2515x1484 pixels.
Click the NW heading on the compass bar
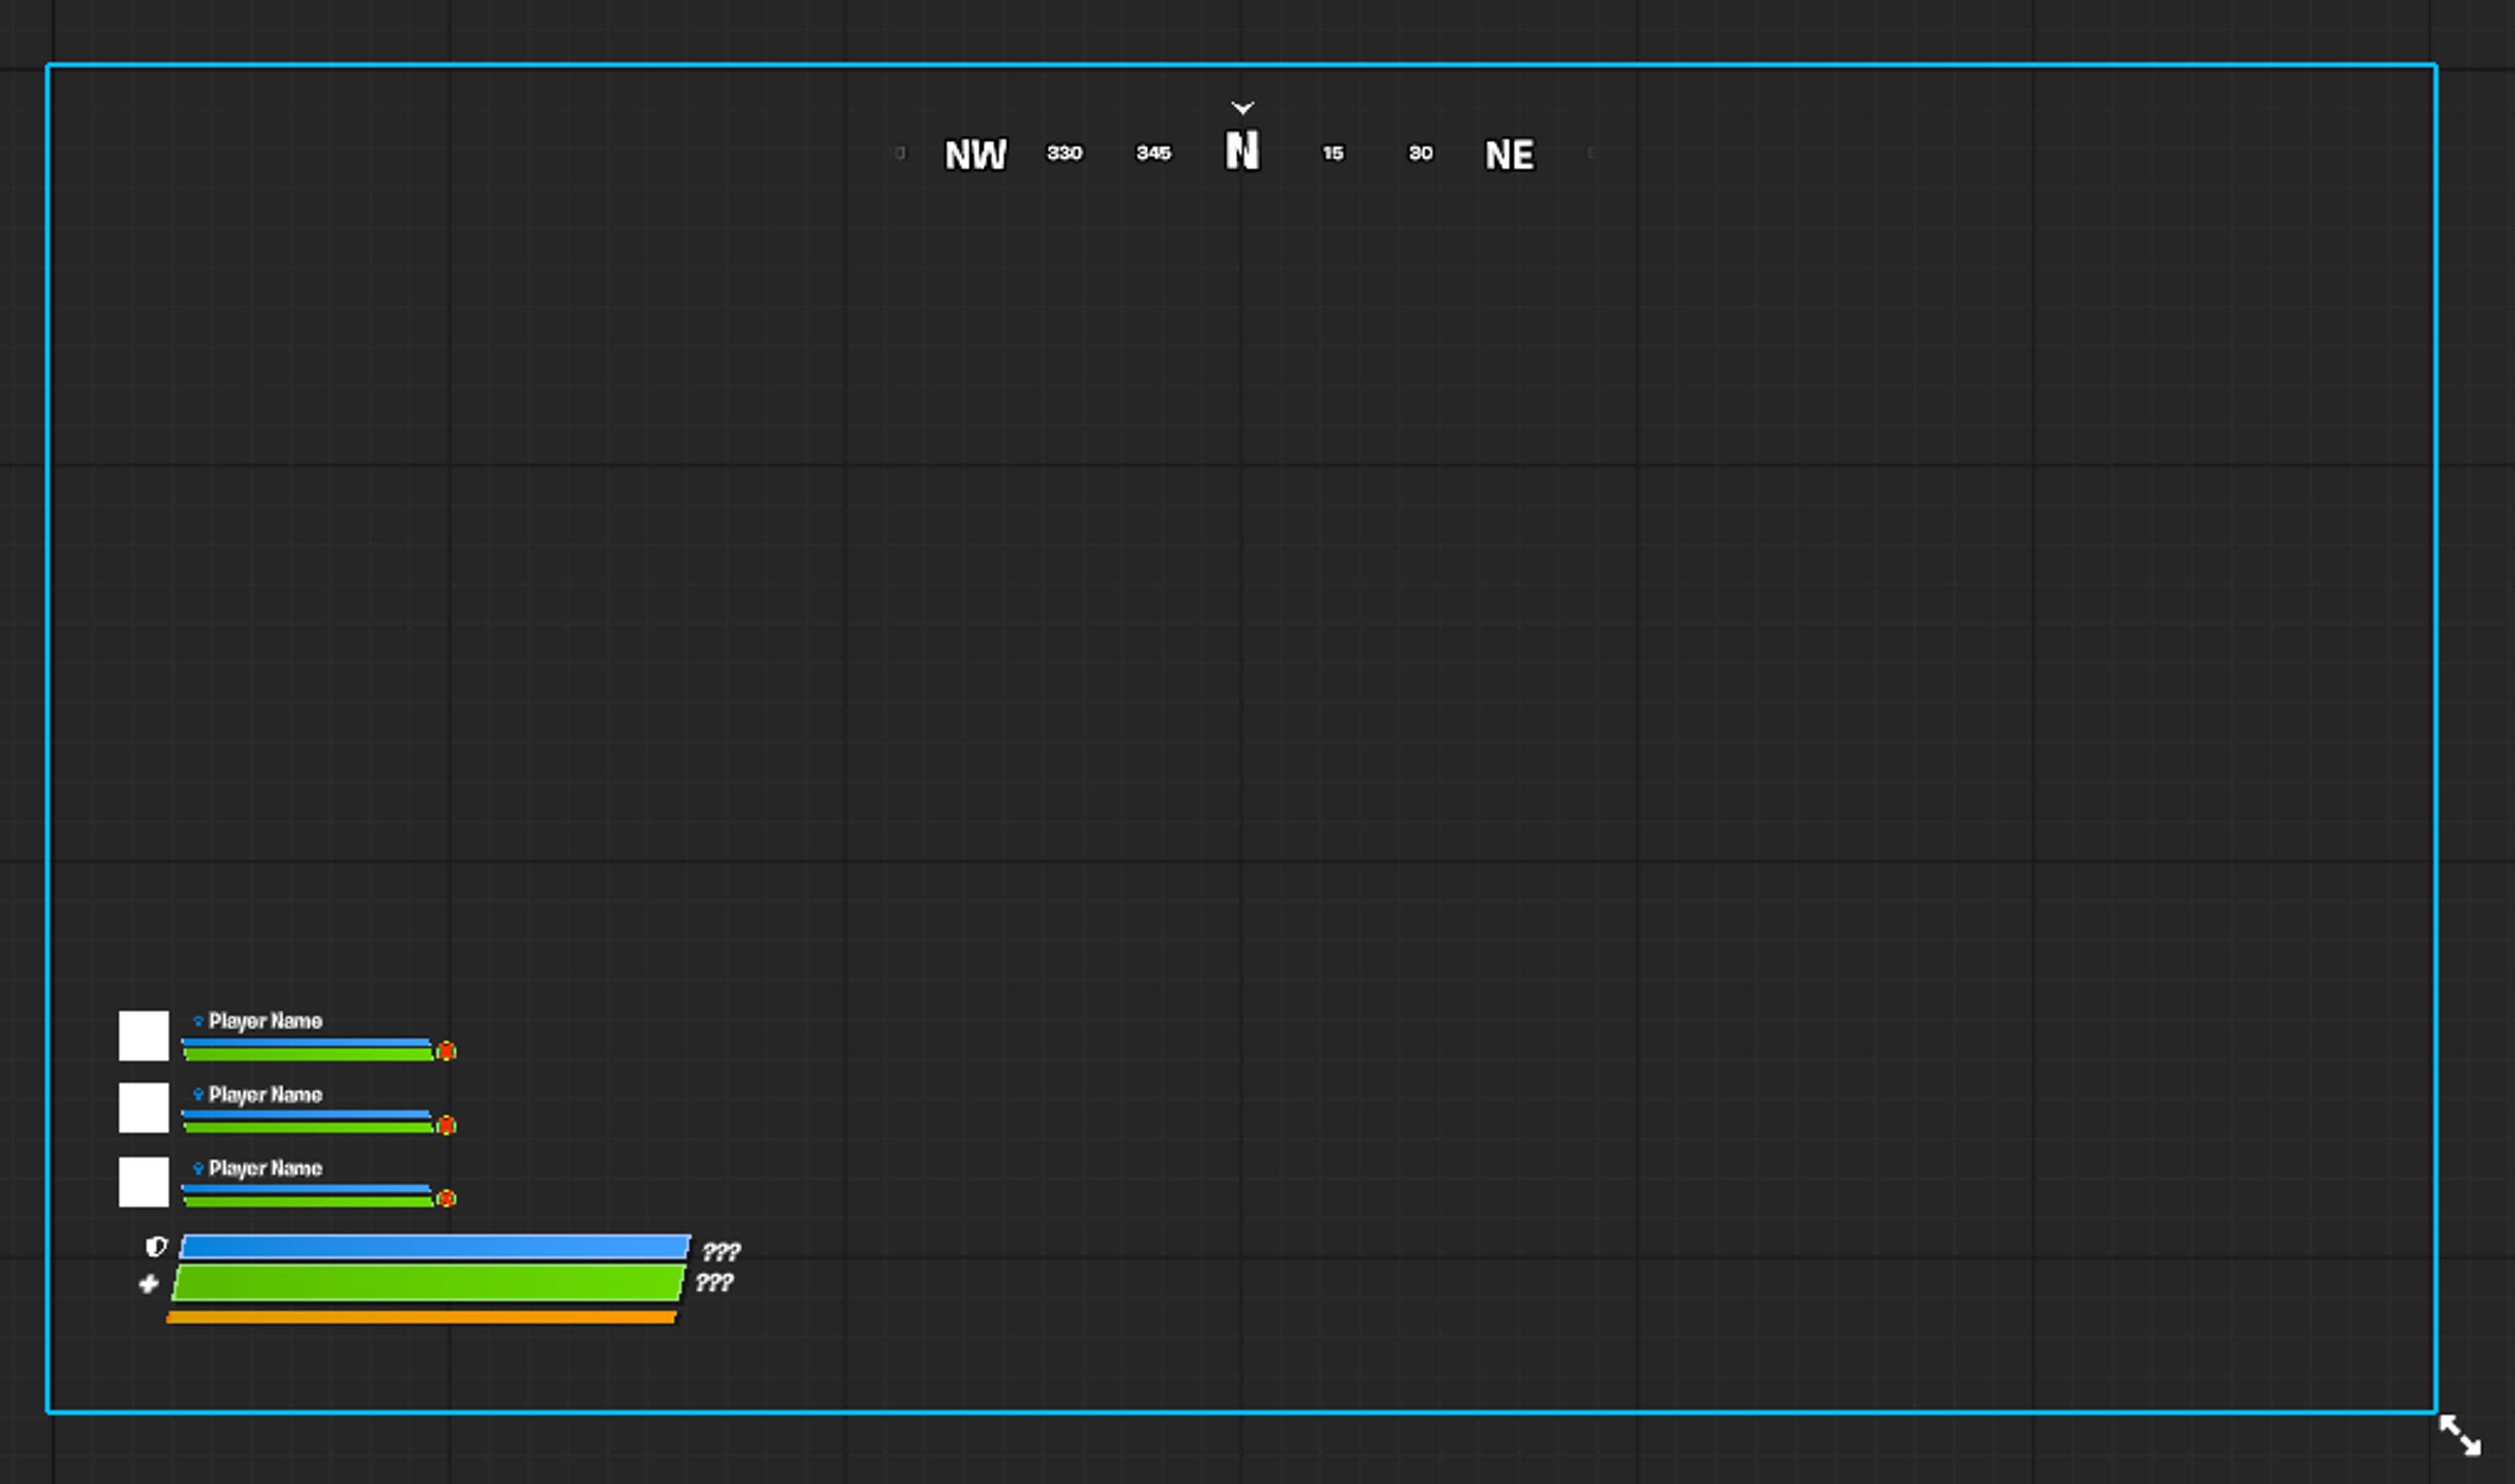click(x=977, y=154)
